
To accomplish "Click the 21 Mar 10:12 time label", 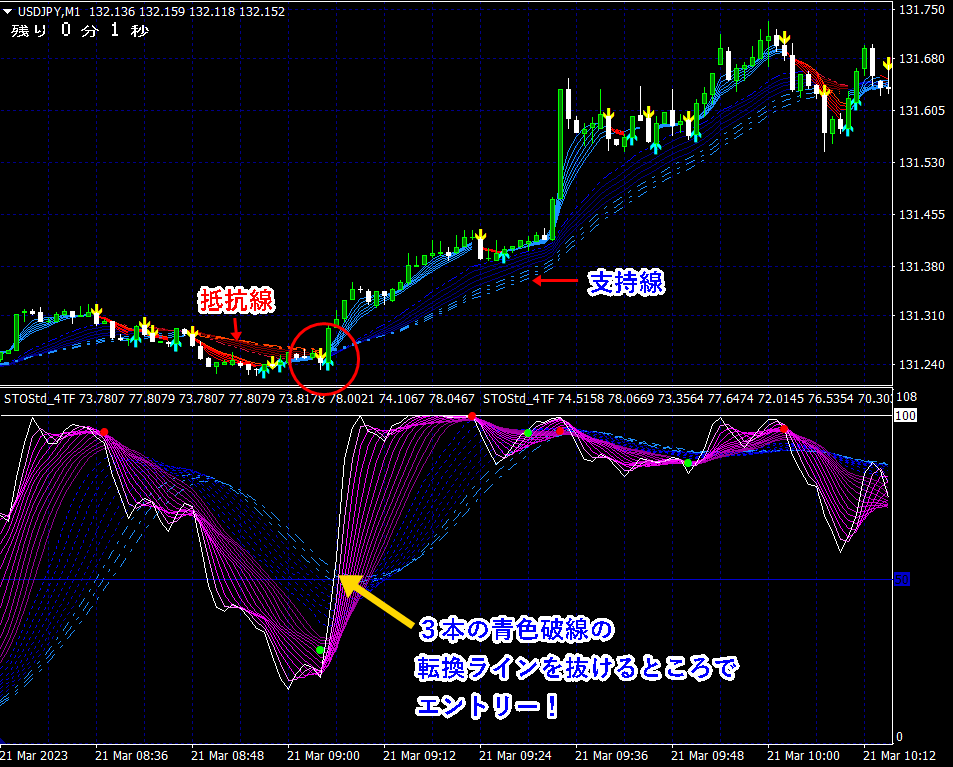I will tap(900, 755).
